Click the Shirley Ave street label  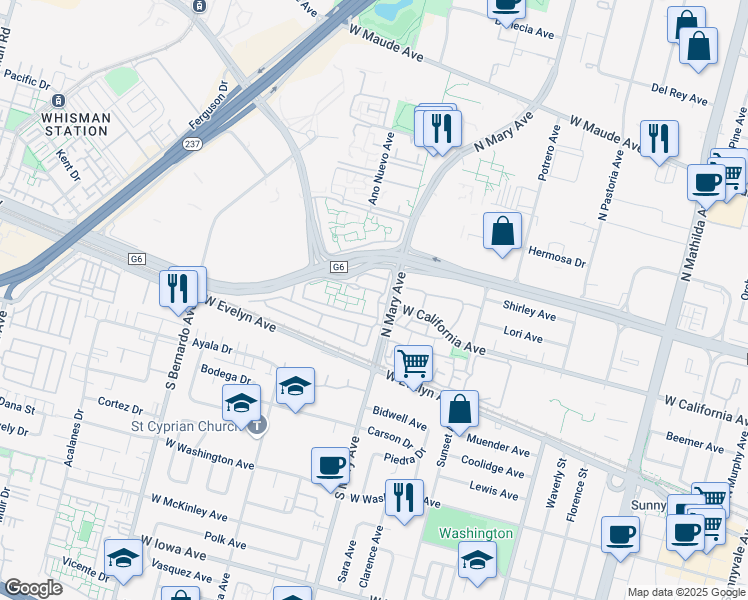pos(529,310)
